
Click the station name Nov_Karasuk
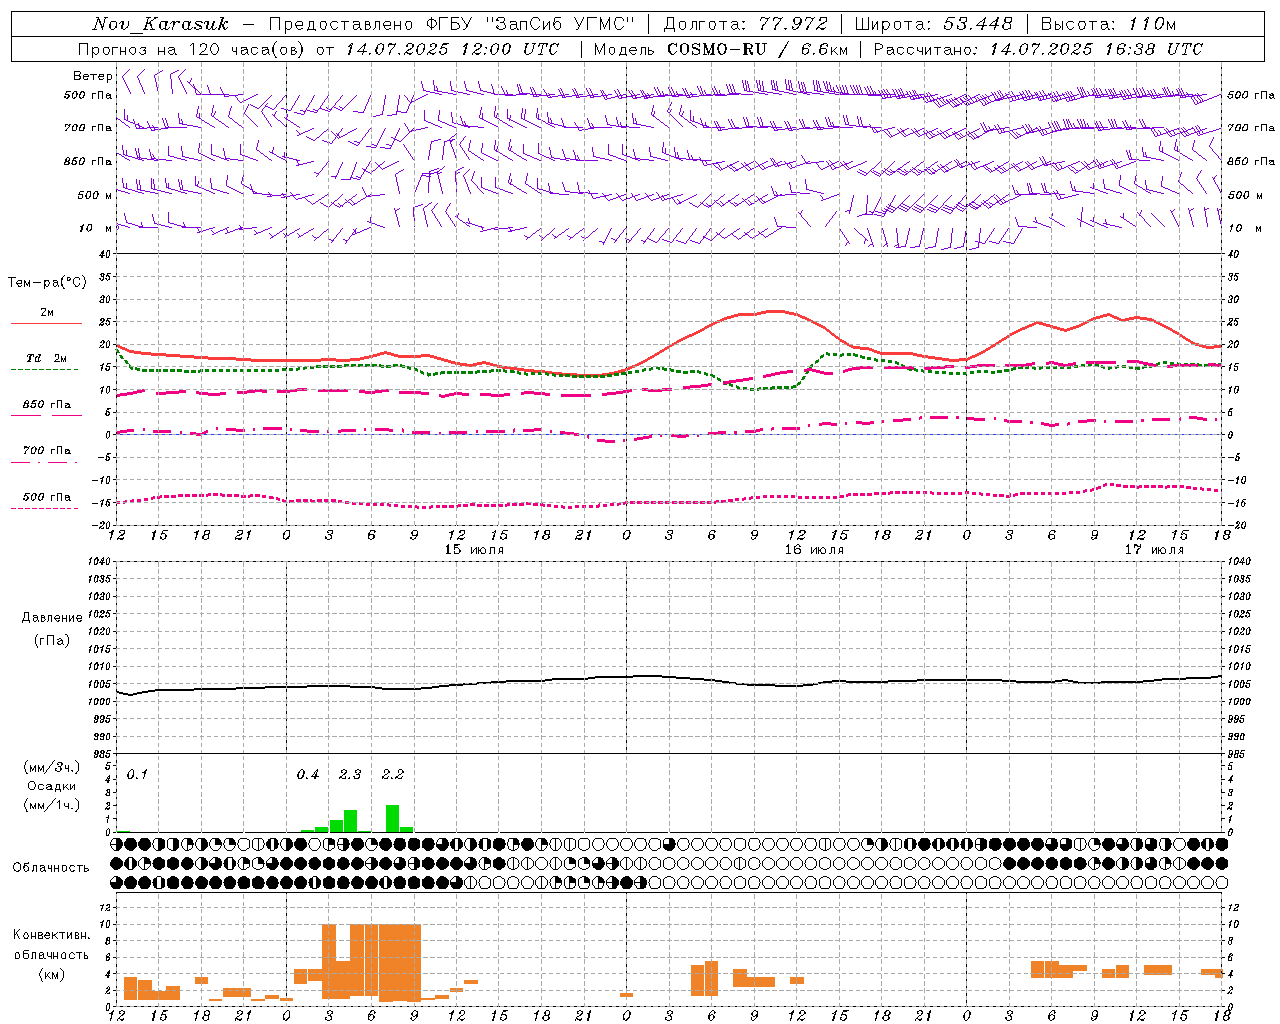[x=160, y=24]
